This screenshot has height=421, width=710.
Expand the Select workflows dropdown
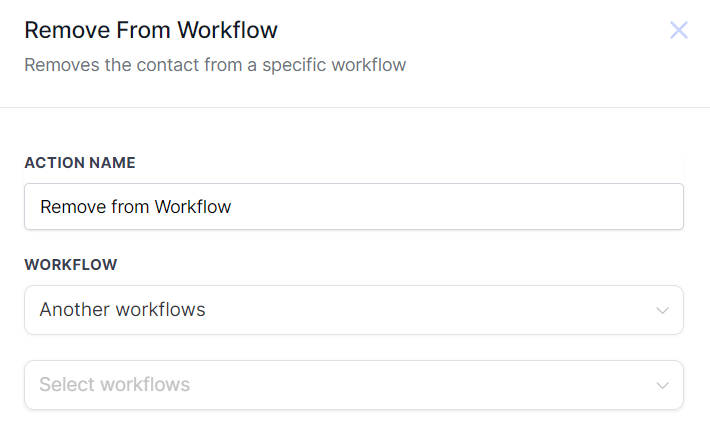coord(353,385)
